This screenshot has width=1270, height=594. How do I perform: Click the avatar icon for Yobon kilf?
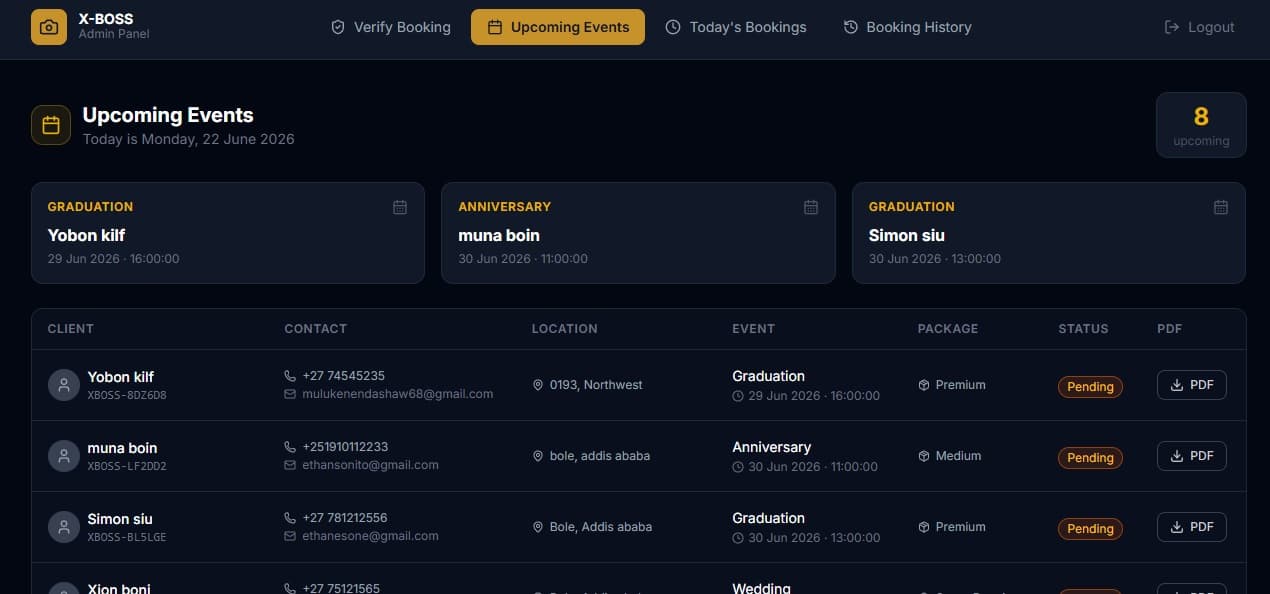click(x=64, y=385)
